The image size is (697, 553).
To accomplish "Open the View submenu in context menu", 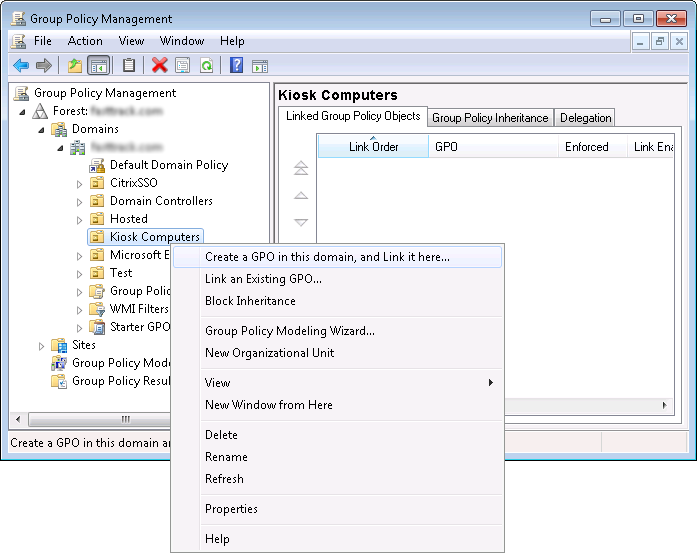I will coord(337,383).
